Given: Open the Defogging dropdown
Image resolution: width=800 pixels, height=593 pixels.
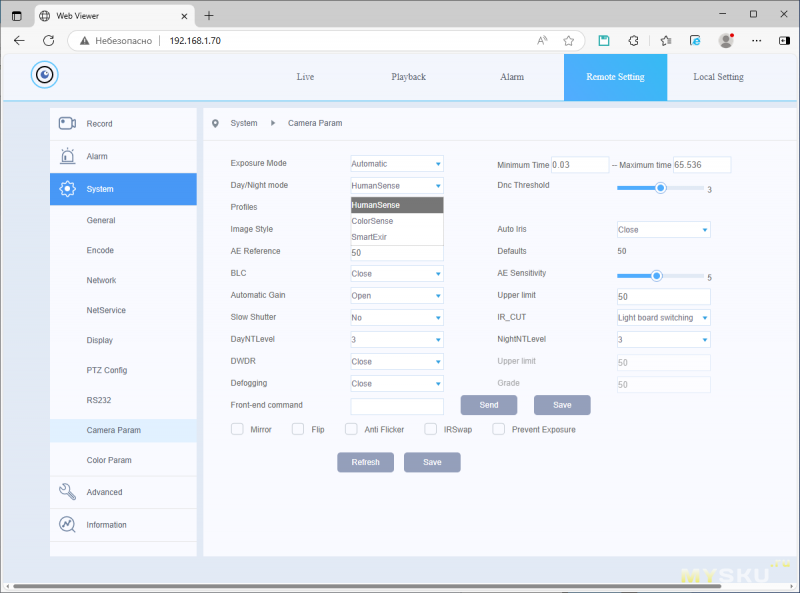Looking at the screenshot, I should pos(397,383).
